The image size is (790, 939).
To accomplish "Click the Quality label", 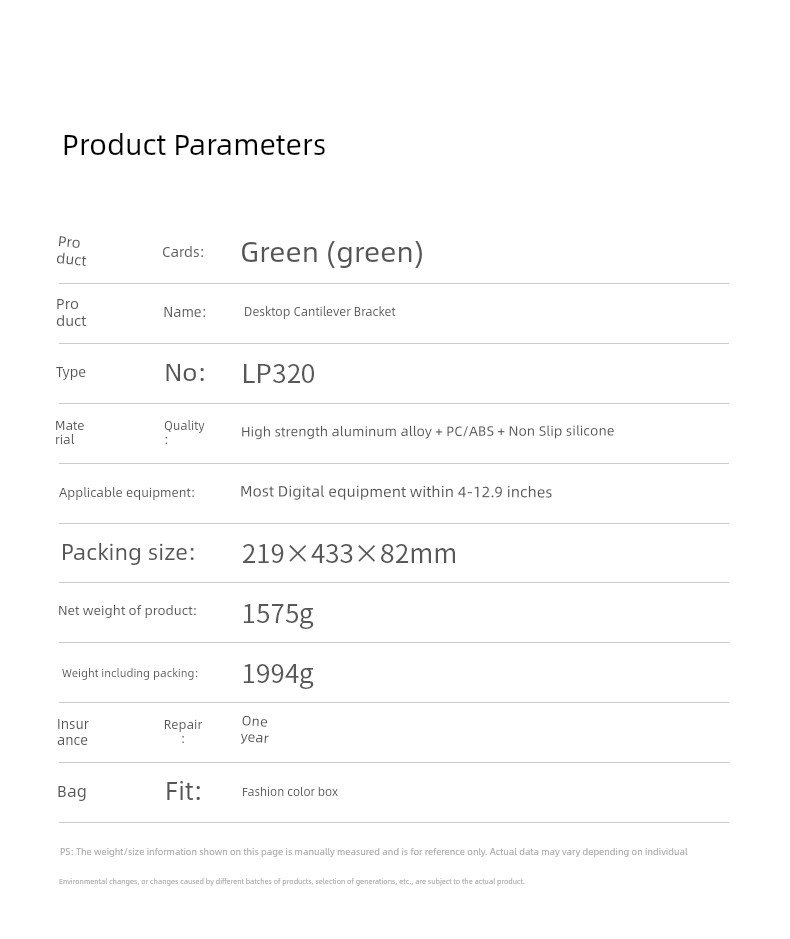I will point(184,426).
